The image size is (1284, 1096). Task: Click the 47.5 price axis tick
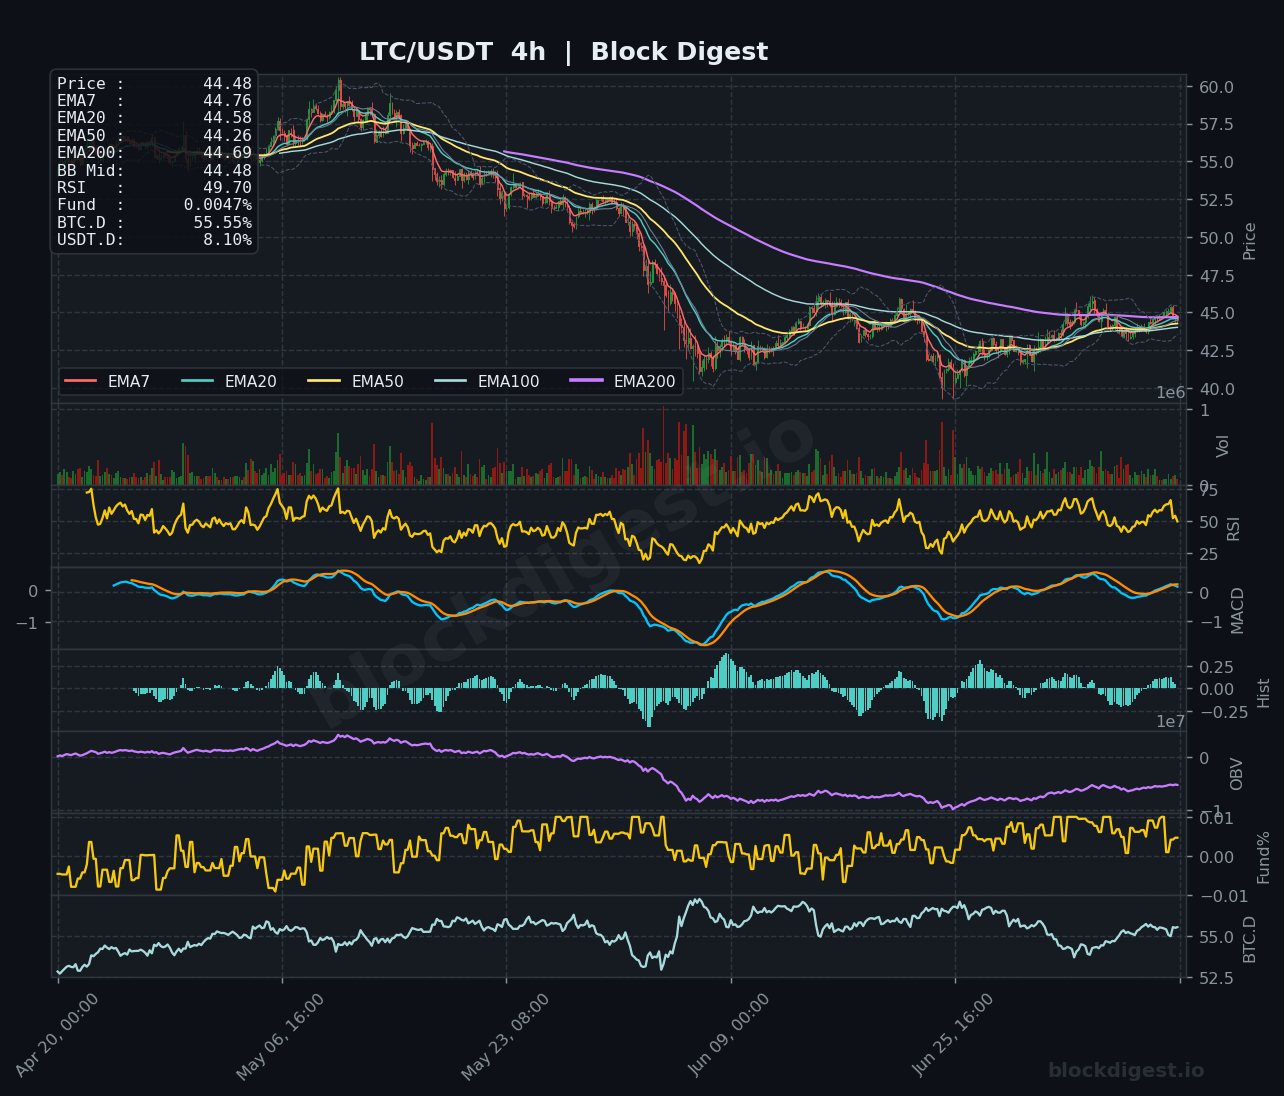[1215, 276]
